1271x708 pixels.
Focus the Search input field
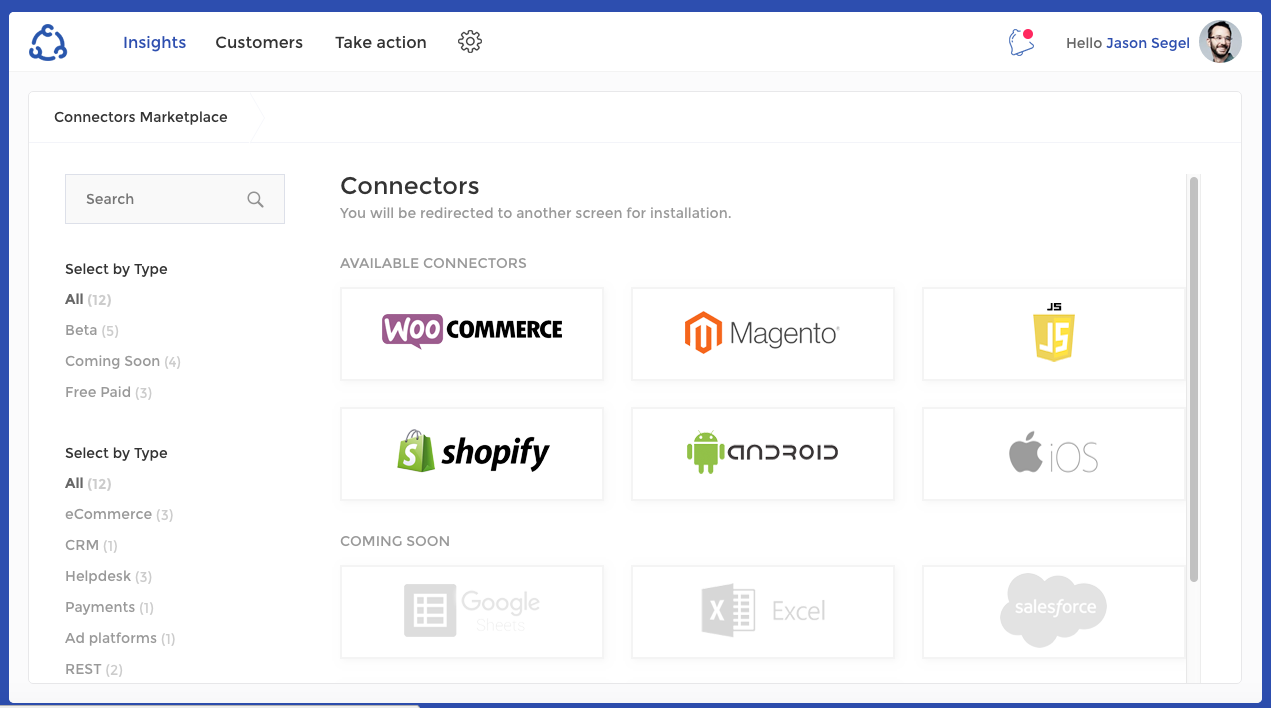(x=175, y=199)
